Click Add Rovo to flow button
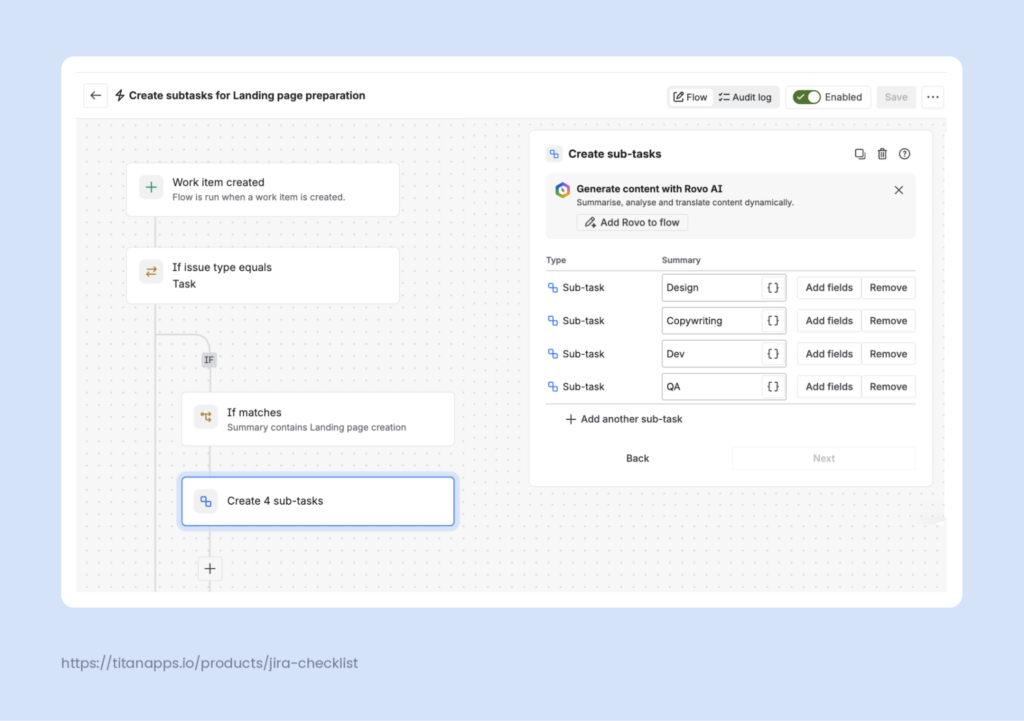Screen dimensions: 1024x721 coord(632,223)
